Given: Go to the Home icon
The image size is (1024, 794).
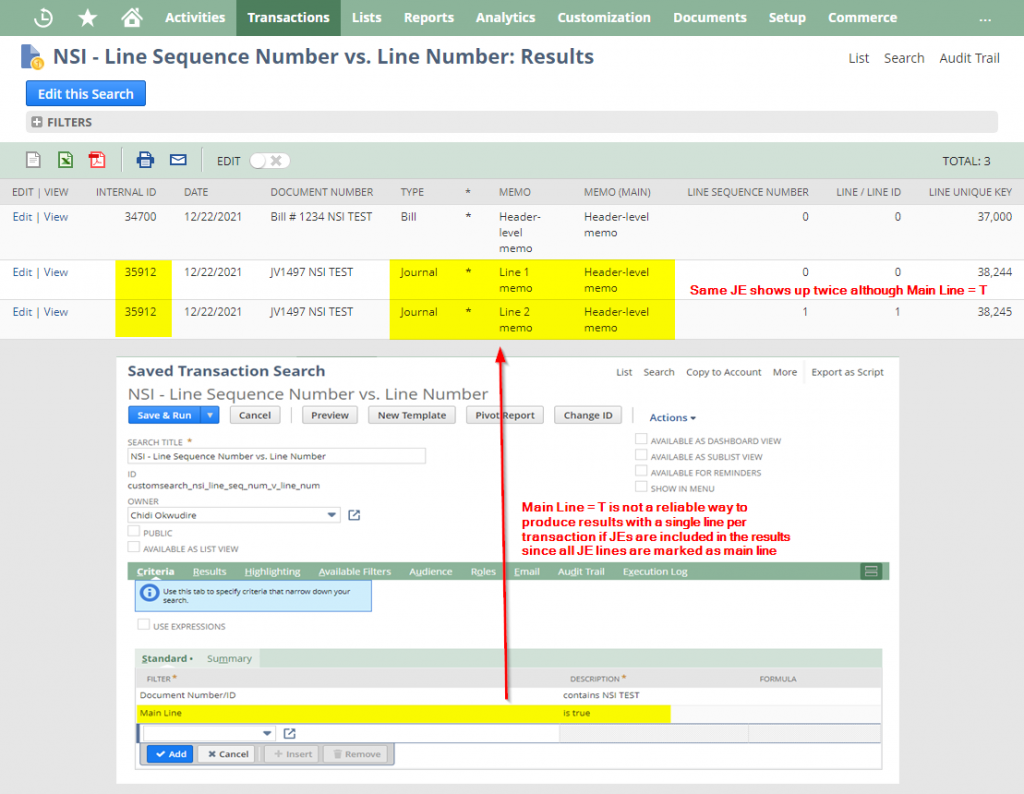Looking at the screenshot, I should [x=132, y=18].
